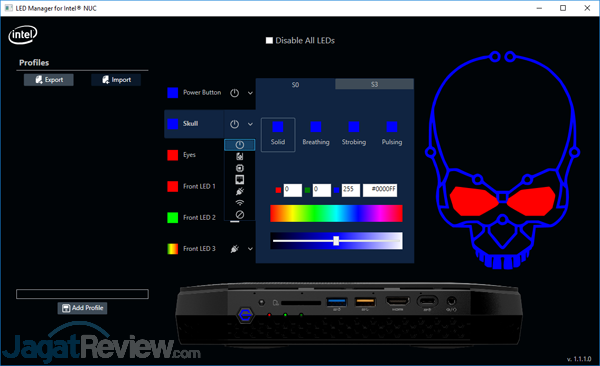
Task: Pick the power plug icon in the open dropdown list
Action: point(240,191)
